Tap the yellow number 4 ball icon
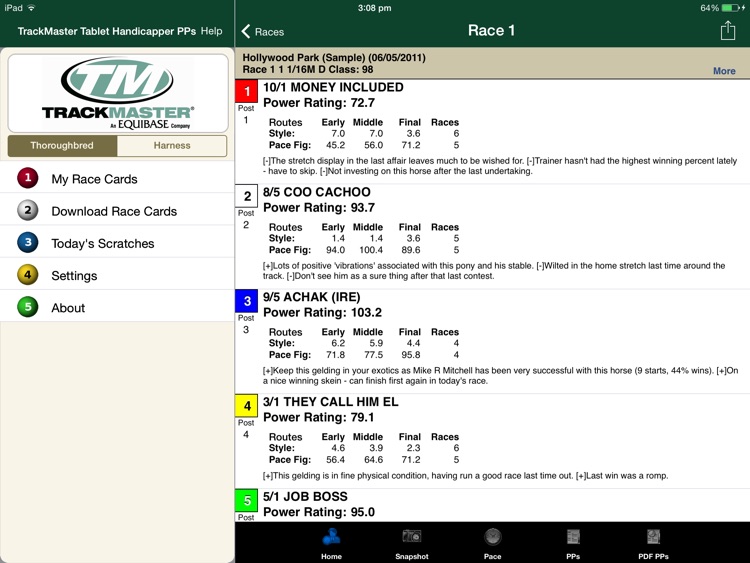The height and width of the screenshot is (563, 750). (x=28, y=275)
